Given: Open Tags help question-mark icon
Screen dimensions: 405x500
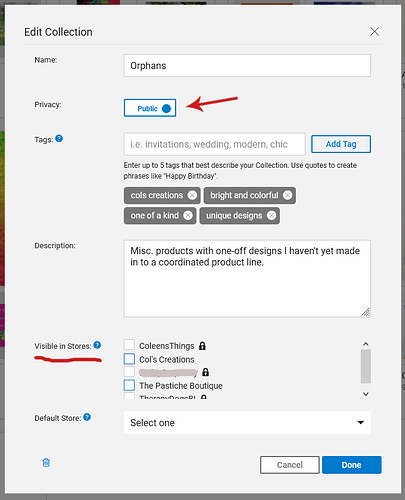Looking at the screenshot, I should coord(59,138).
